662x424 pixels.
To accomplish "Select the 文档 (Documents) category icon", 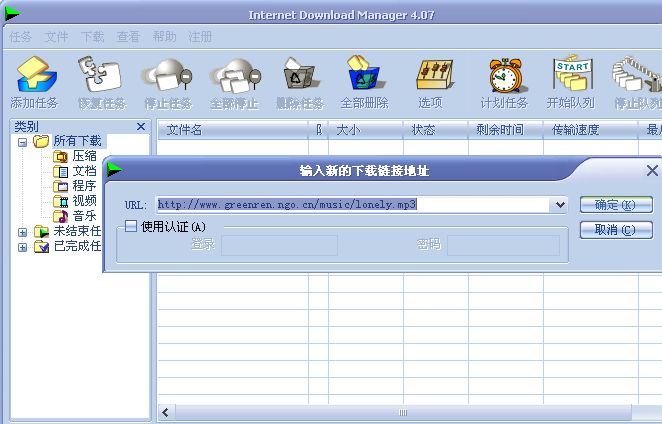I will [x=60, y=171].
